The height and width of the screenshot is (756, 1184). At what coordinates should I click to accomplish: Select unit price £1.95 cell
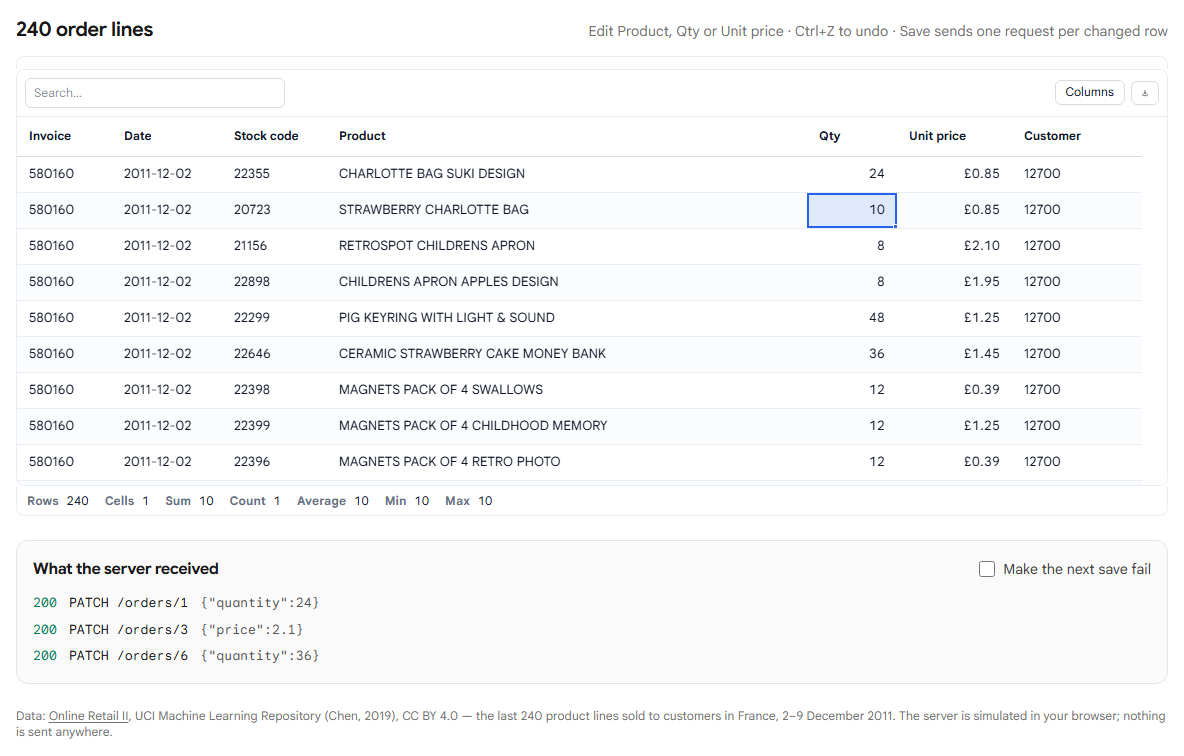point(954,282)
